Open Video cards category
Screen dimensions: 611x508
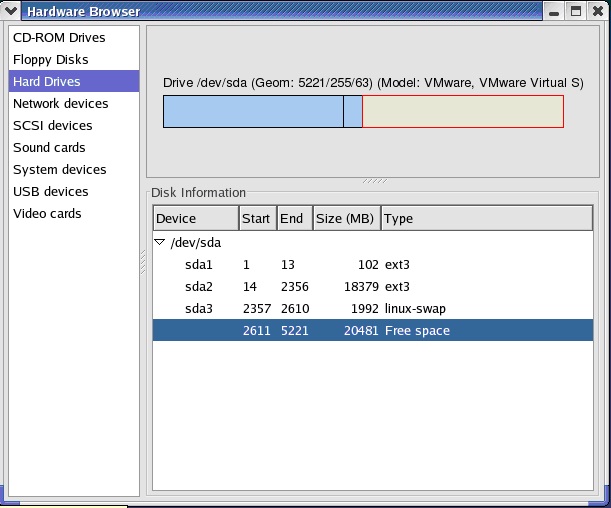[47, 214]
